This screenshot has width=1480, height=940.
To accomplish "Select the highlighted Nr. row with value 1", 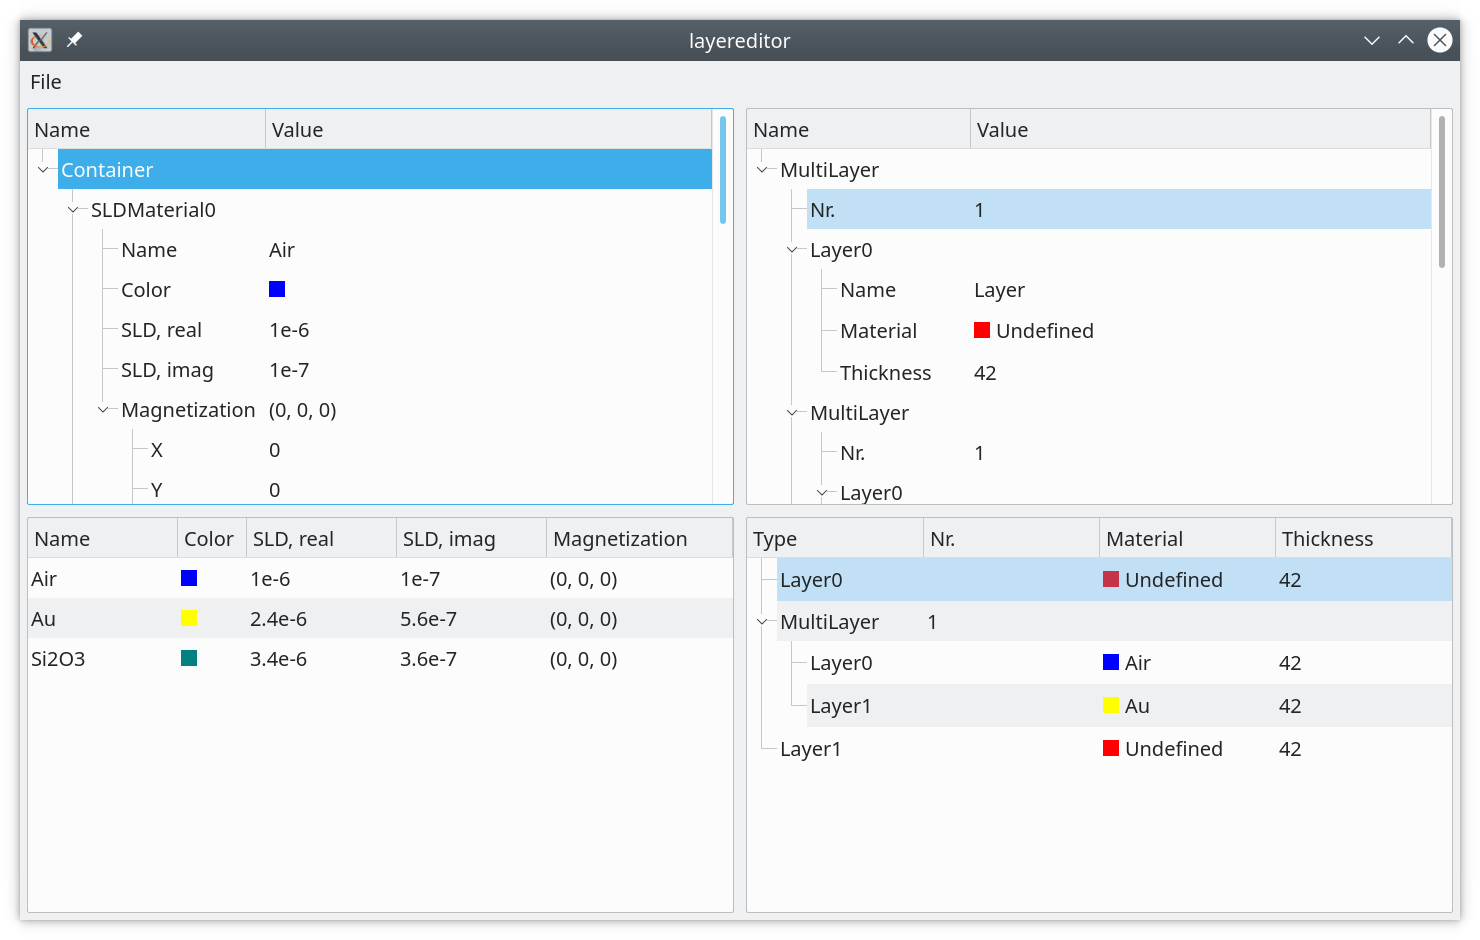I will [x=1119, y=210].
